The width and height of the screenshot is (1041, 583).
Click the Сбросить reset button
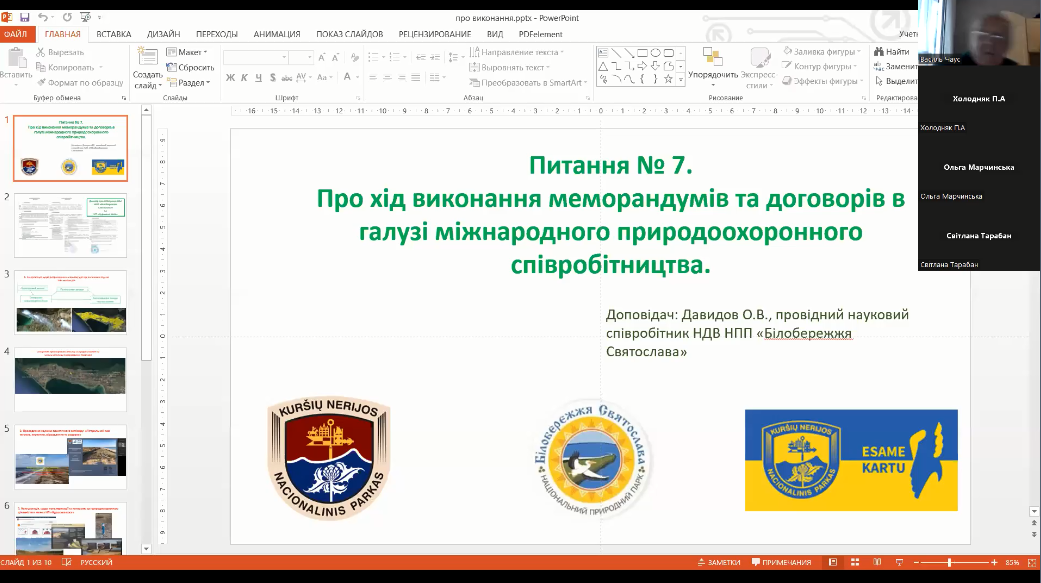tap(190, 67)
